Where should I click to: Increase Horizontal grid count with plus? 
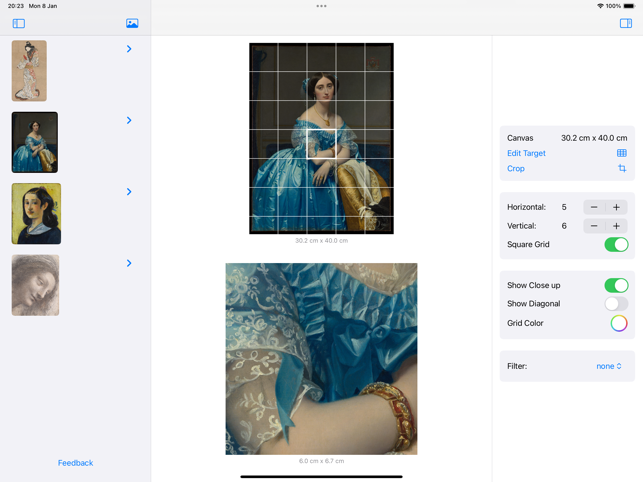[x=616, y=207]
